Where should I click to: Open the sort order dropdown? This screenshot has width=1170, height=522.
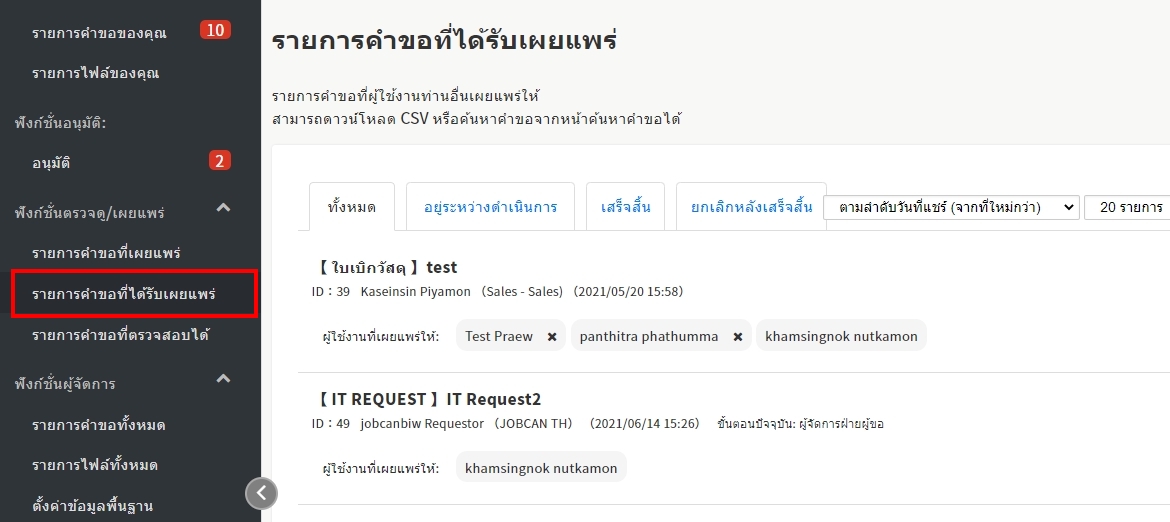(x=950, y=208)
